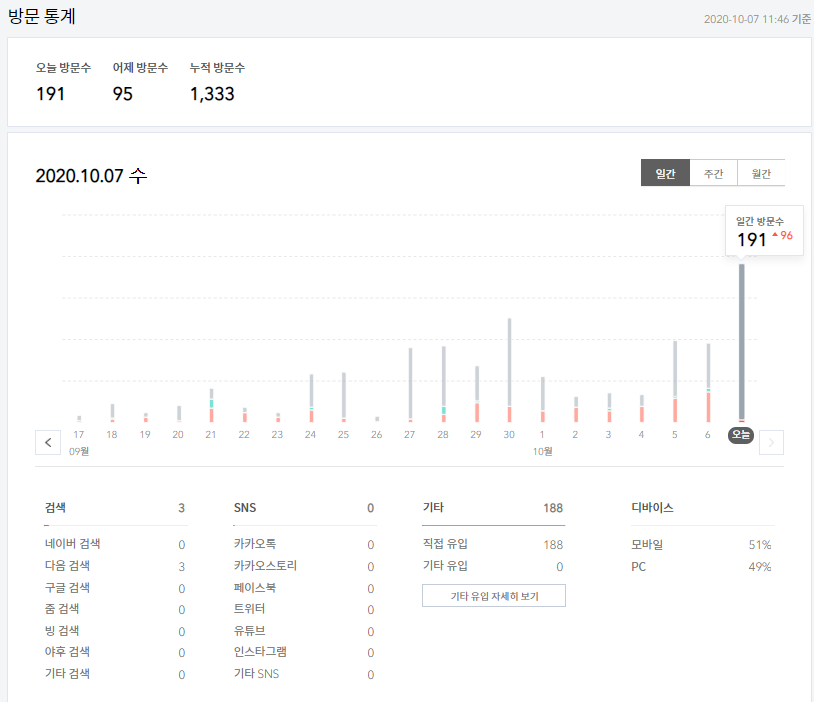
Task: Open 기타 유입 자세히 보기 button
Action: point(494,596)
